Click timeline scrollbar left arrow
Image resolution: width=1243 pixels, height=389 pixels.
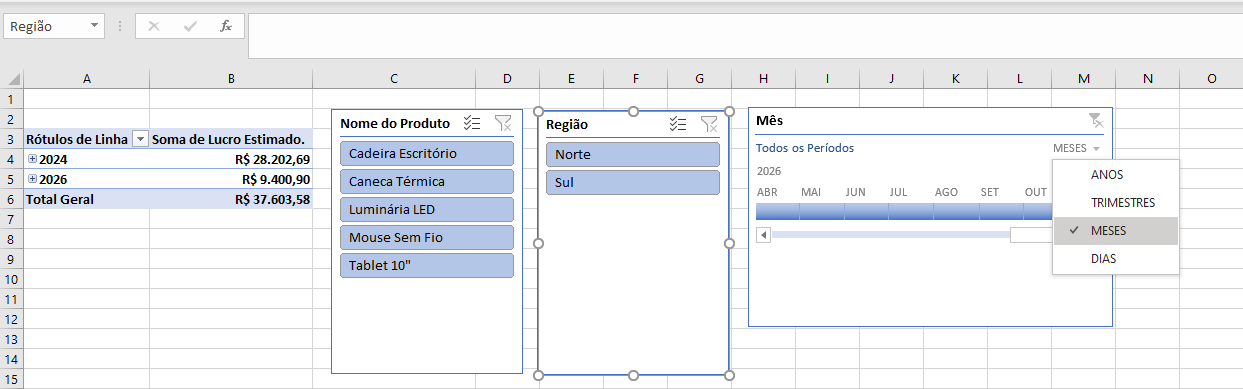[764, 235]
